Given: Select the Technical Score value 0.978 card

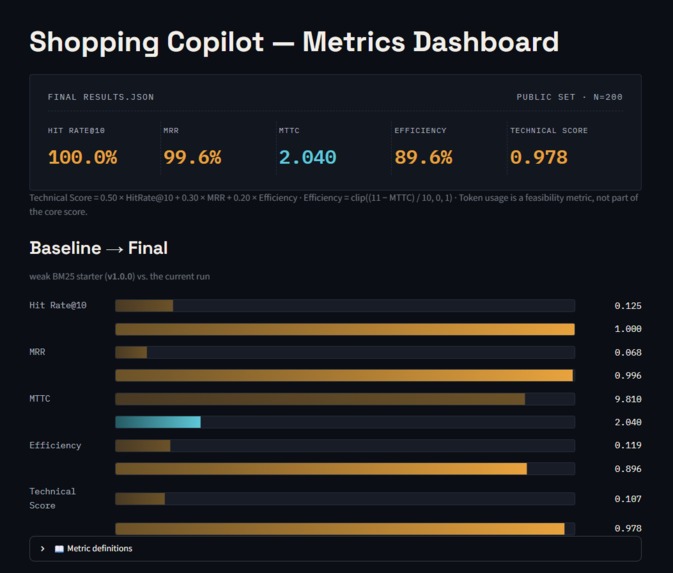Looking at the screenshot, I should click(x=539, y=157).
